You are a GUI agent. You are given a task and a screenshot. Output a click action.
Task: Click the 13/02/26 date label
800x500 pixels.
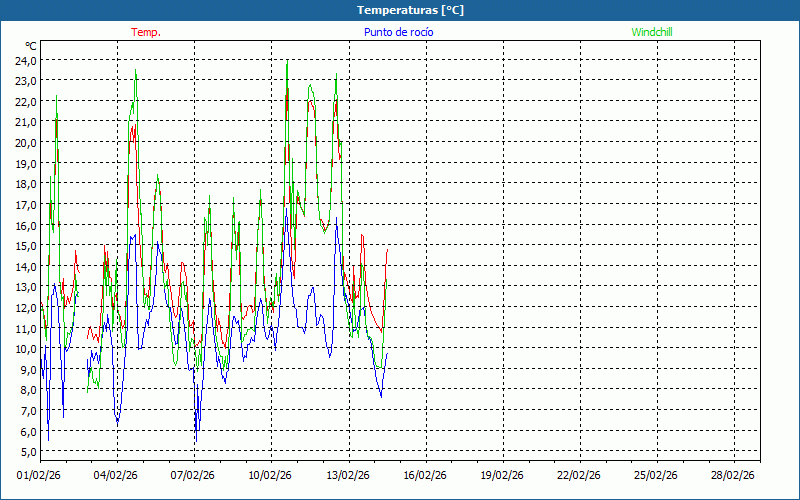pos(348,476)
